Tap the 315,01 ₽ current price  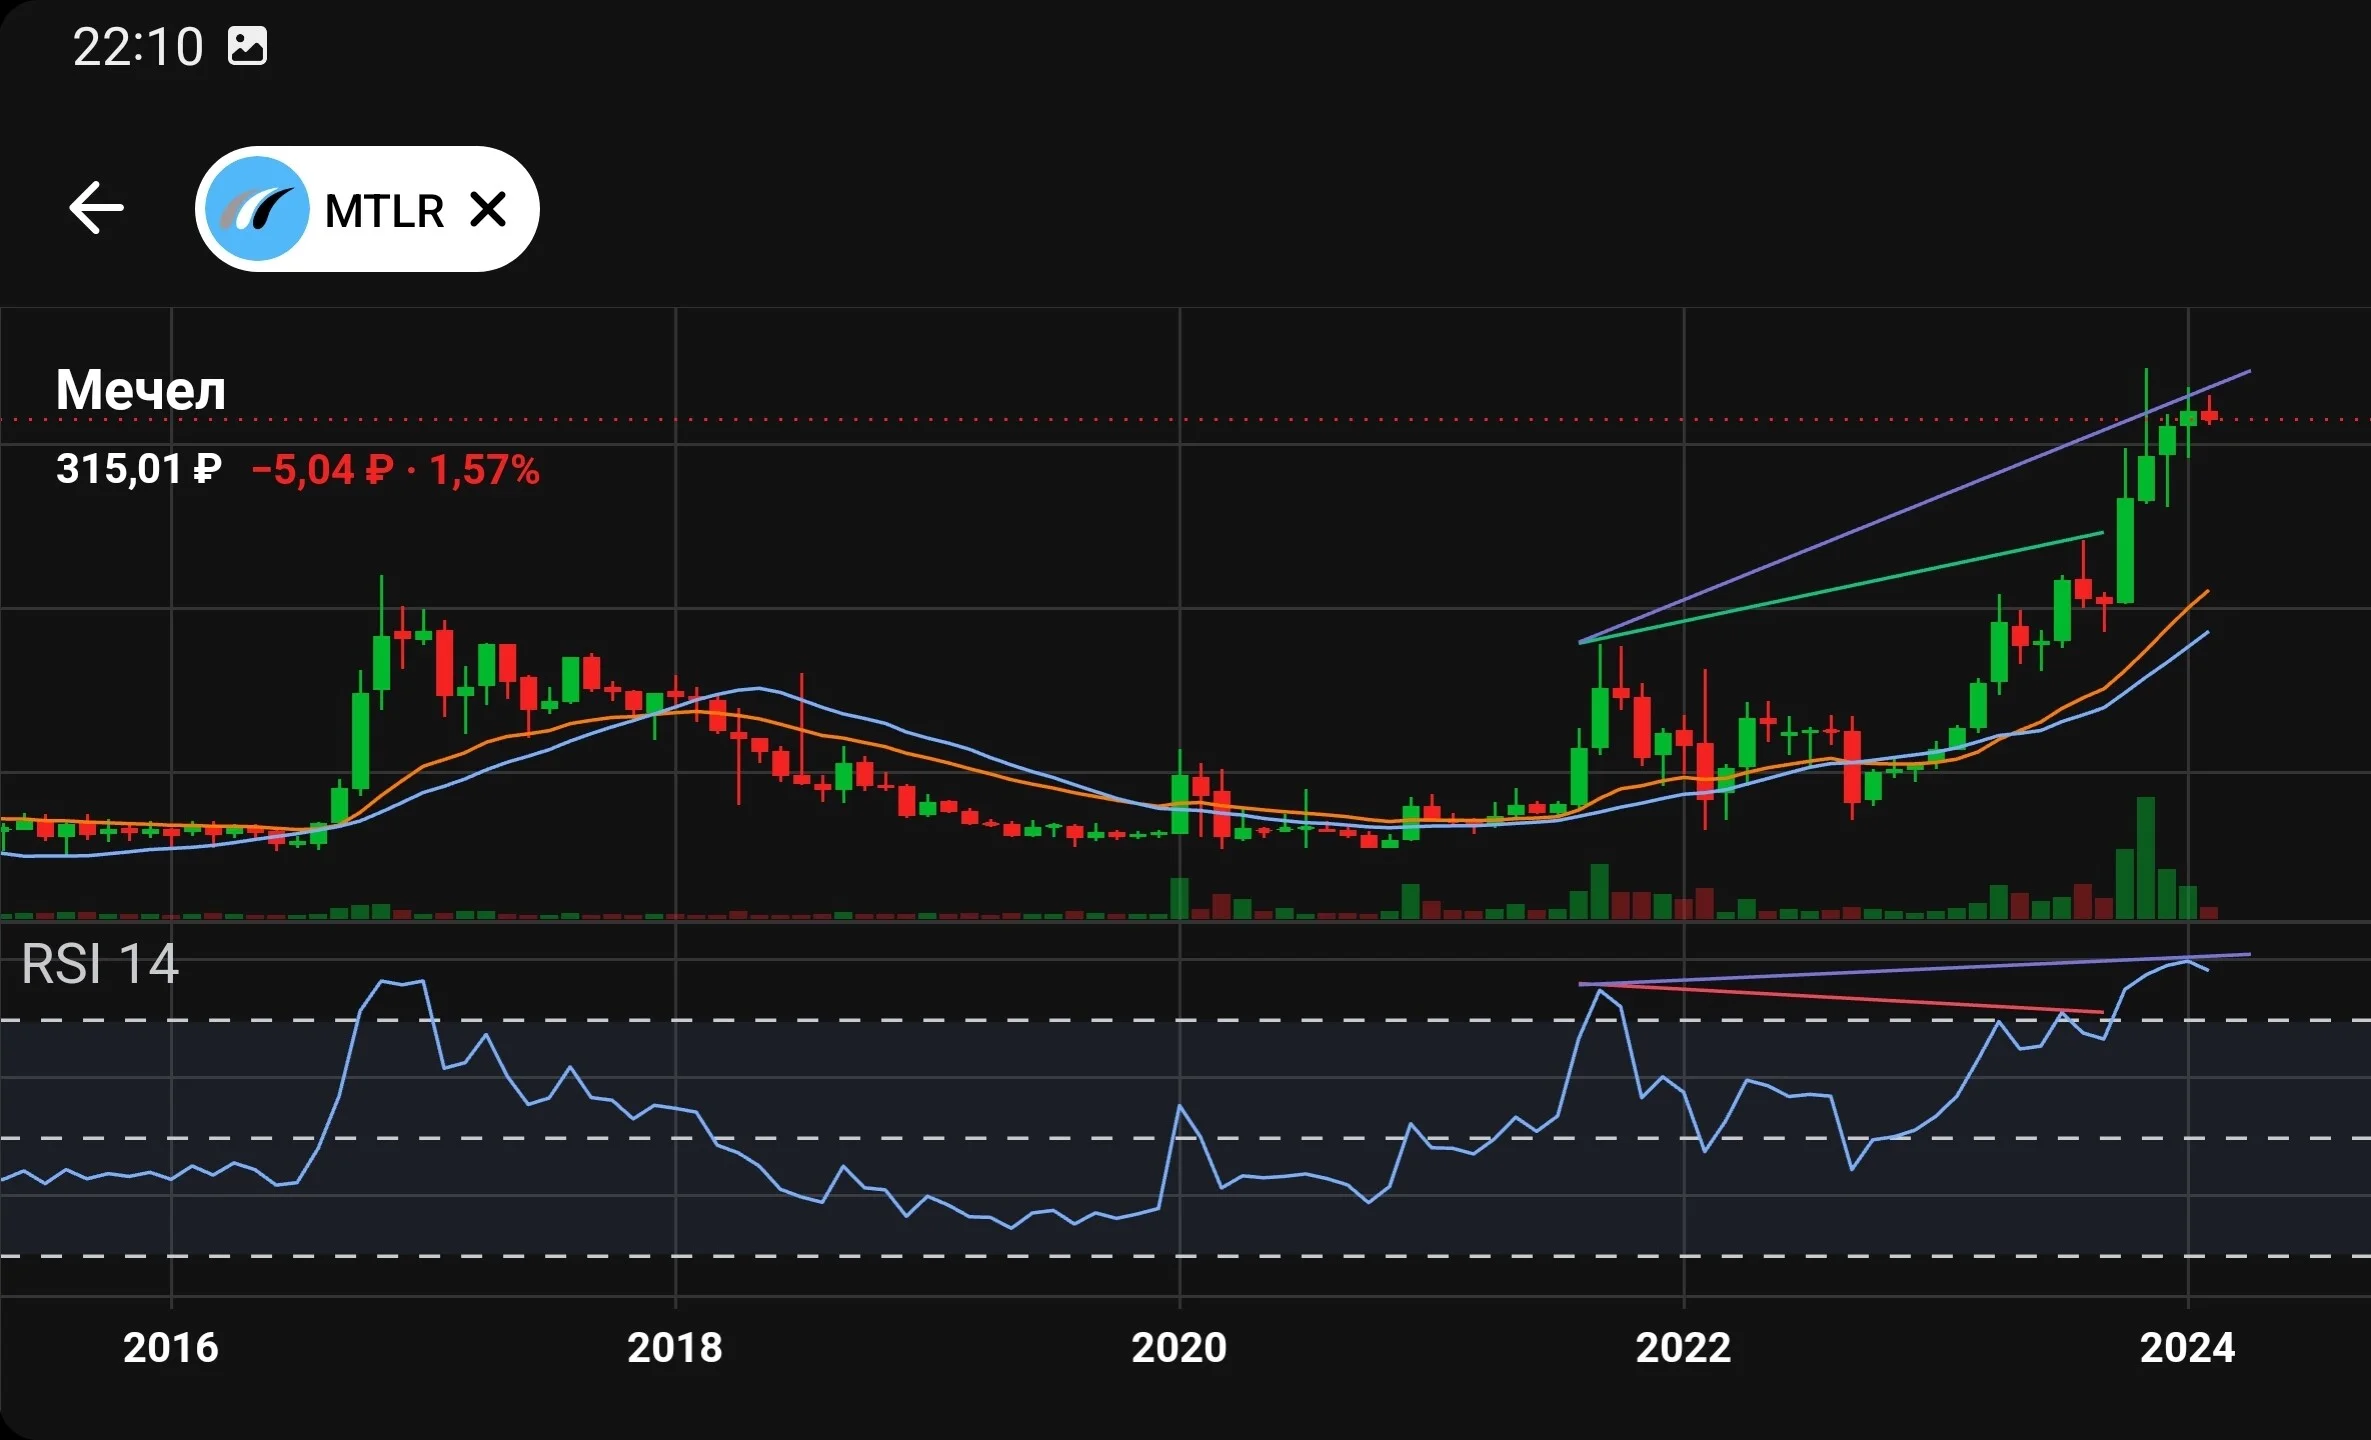click(139, 468)
